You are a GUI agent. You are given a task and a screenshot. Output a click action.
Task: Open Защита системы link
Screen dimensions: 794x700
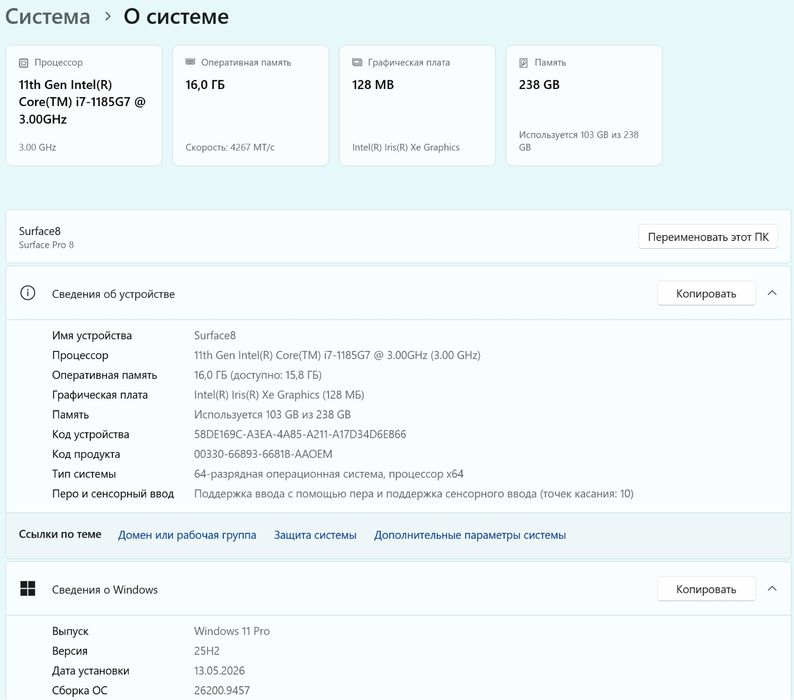pos(315,535)
